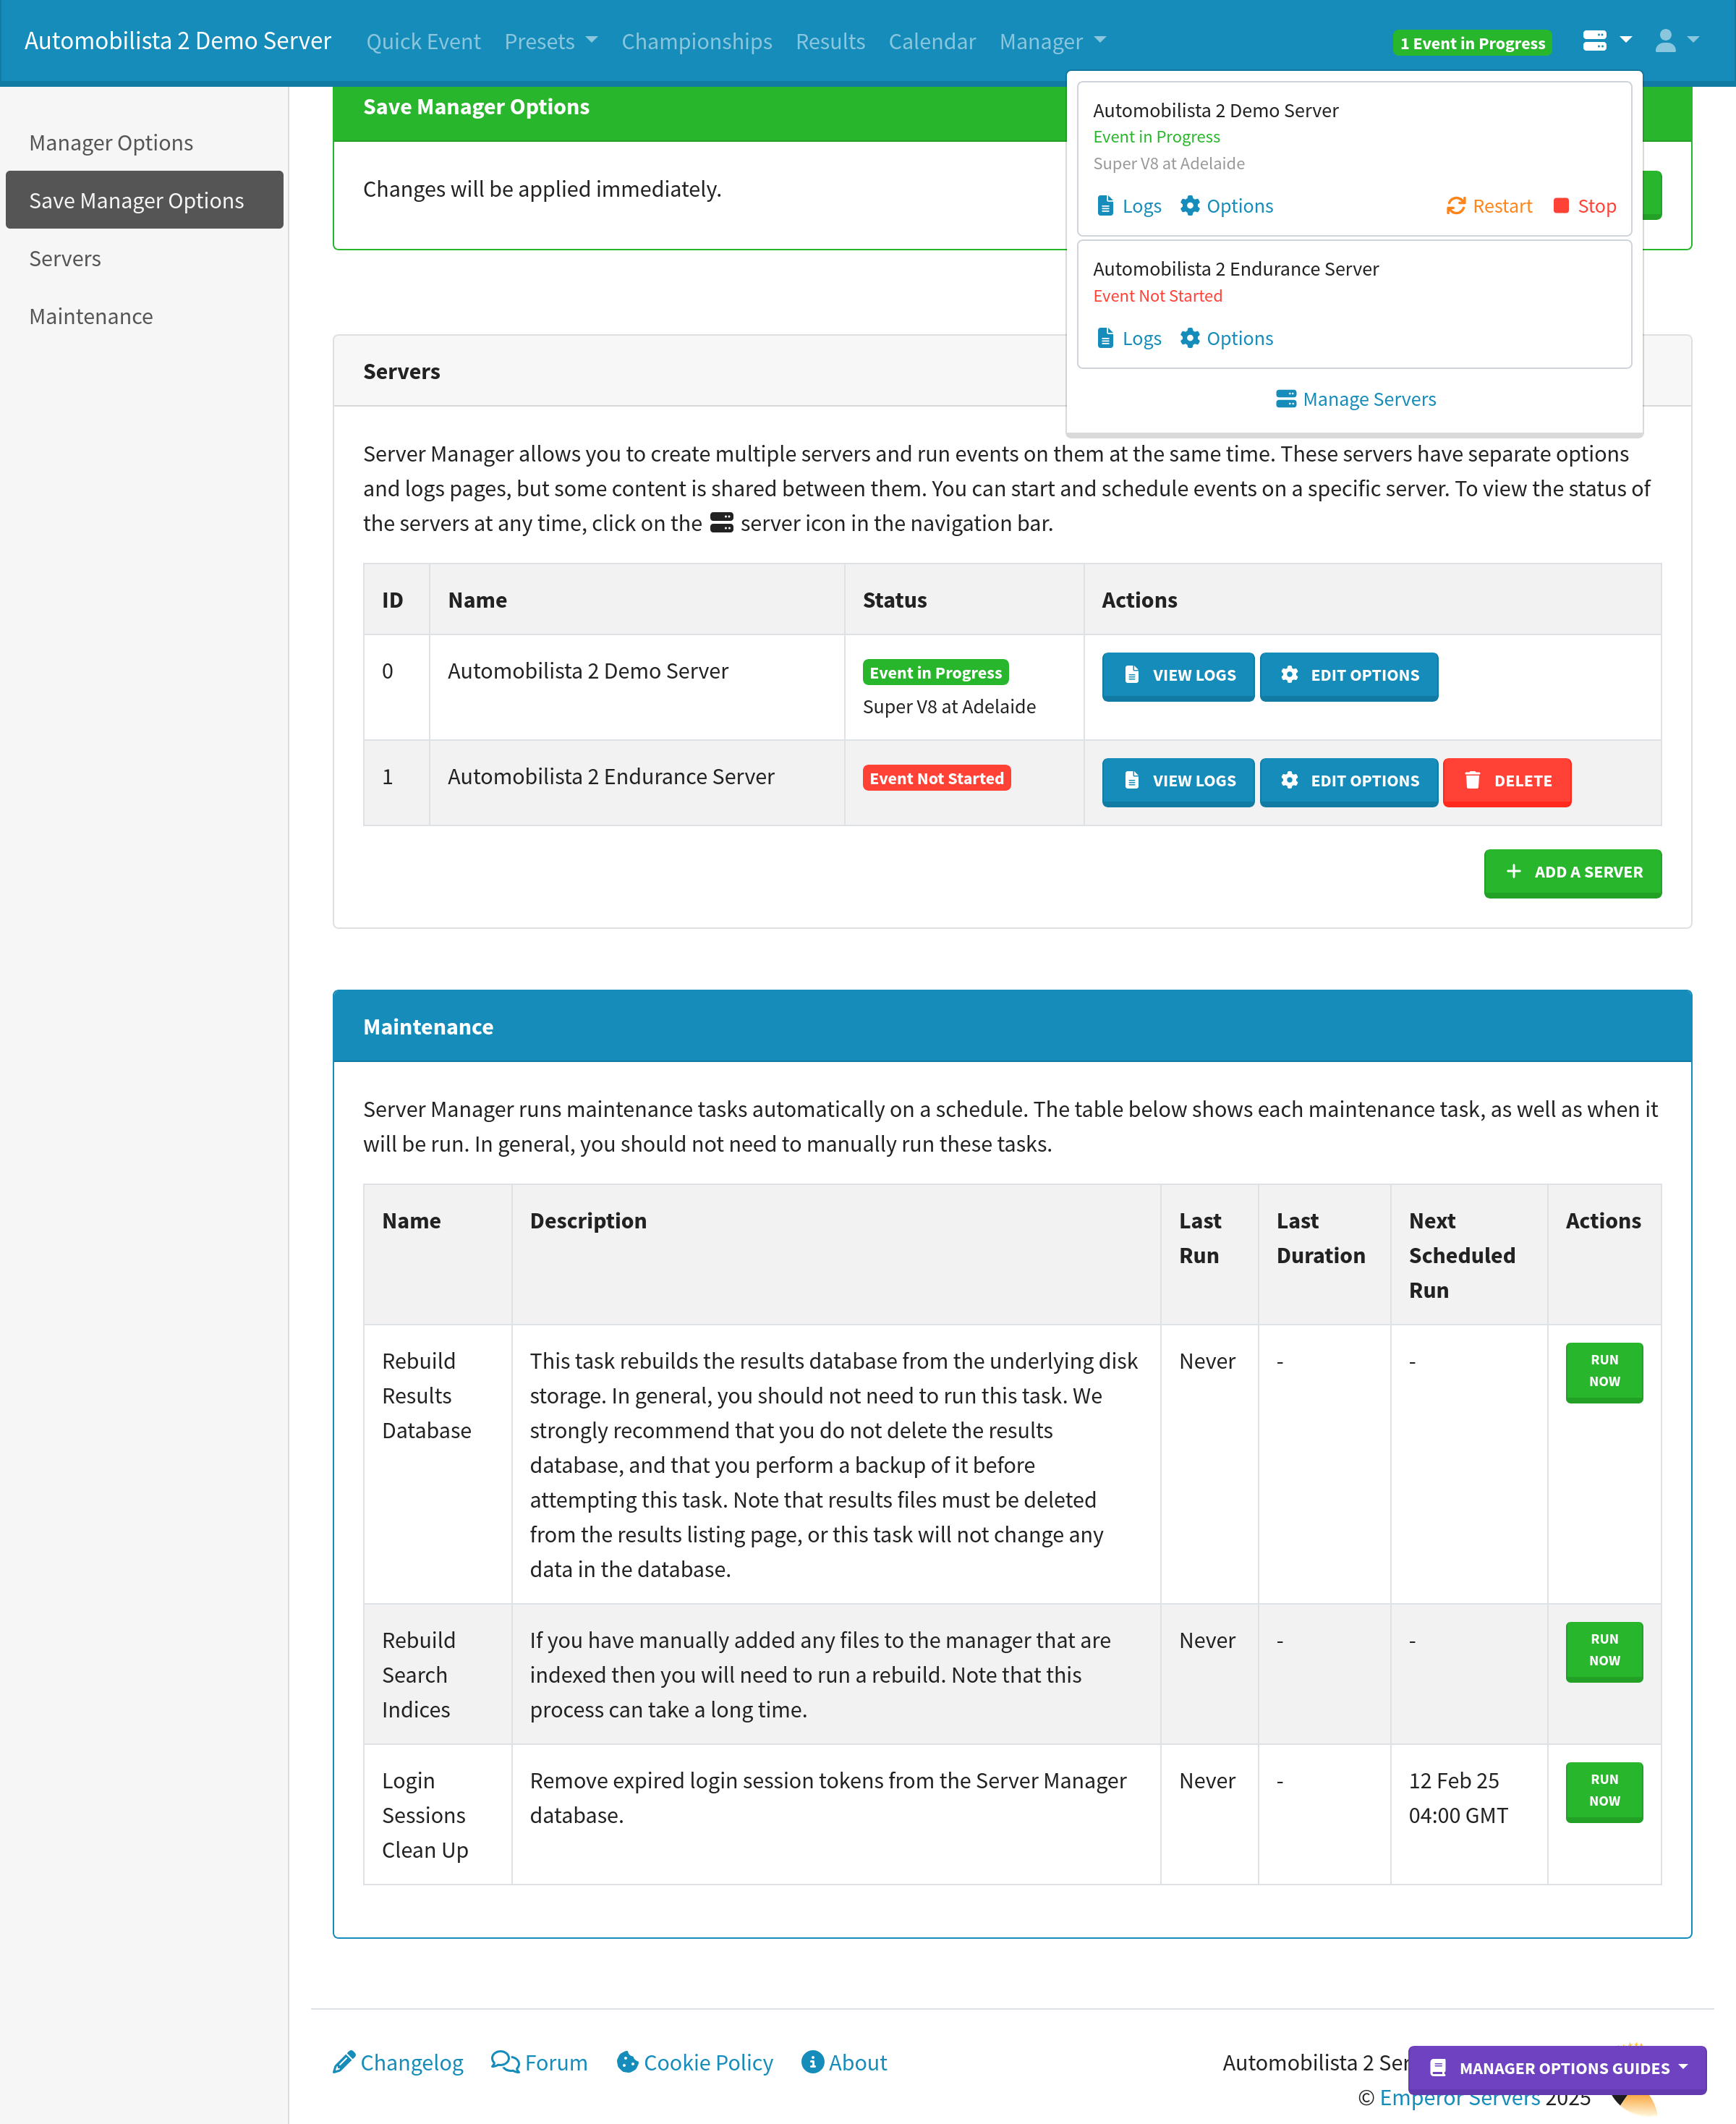Click Automobilista 2 Demo Server name in table
This screenshot has height=2124, width=1736.
point(587,671)
